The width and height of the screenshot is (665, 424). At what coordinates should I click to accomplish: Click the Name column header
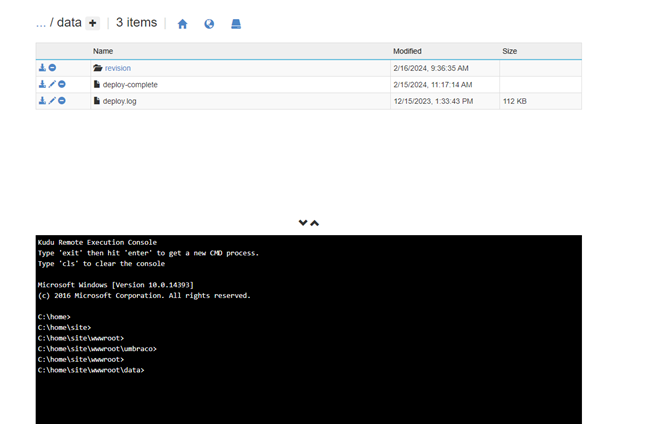point(103,51)
